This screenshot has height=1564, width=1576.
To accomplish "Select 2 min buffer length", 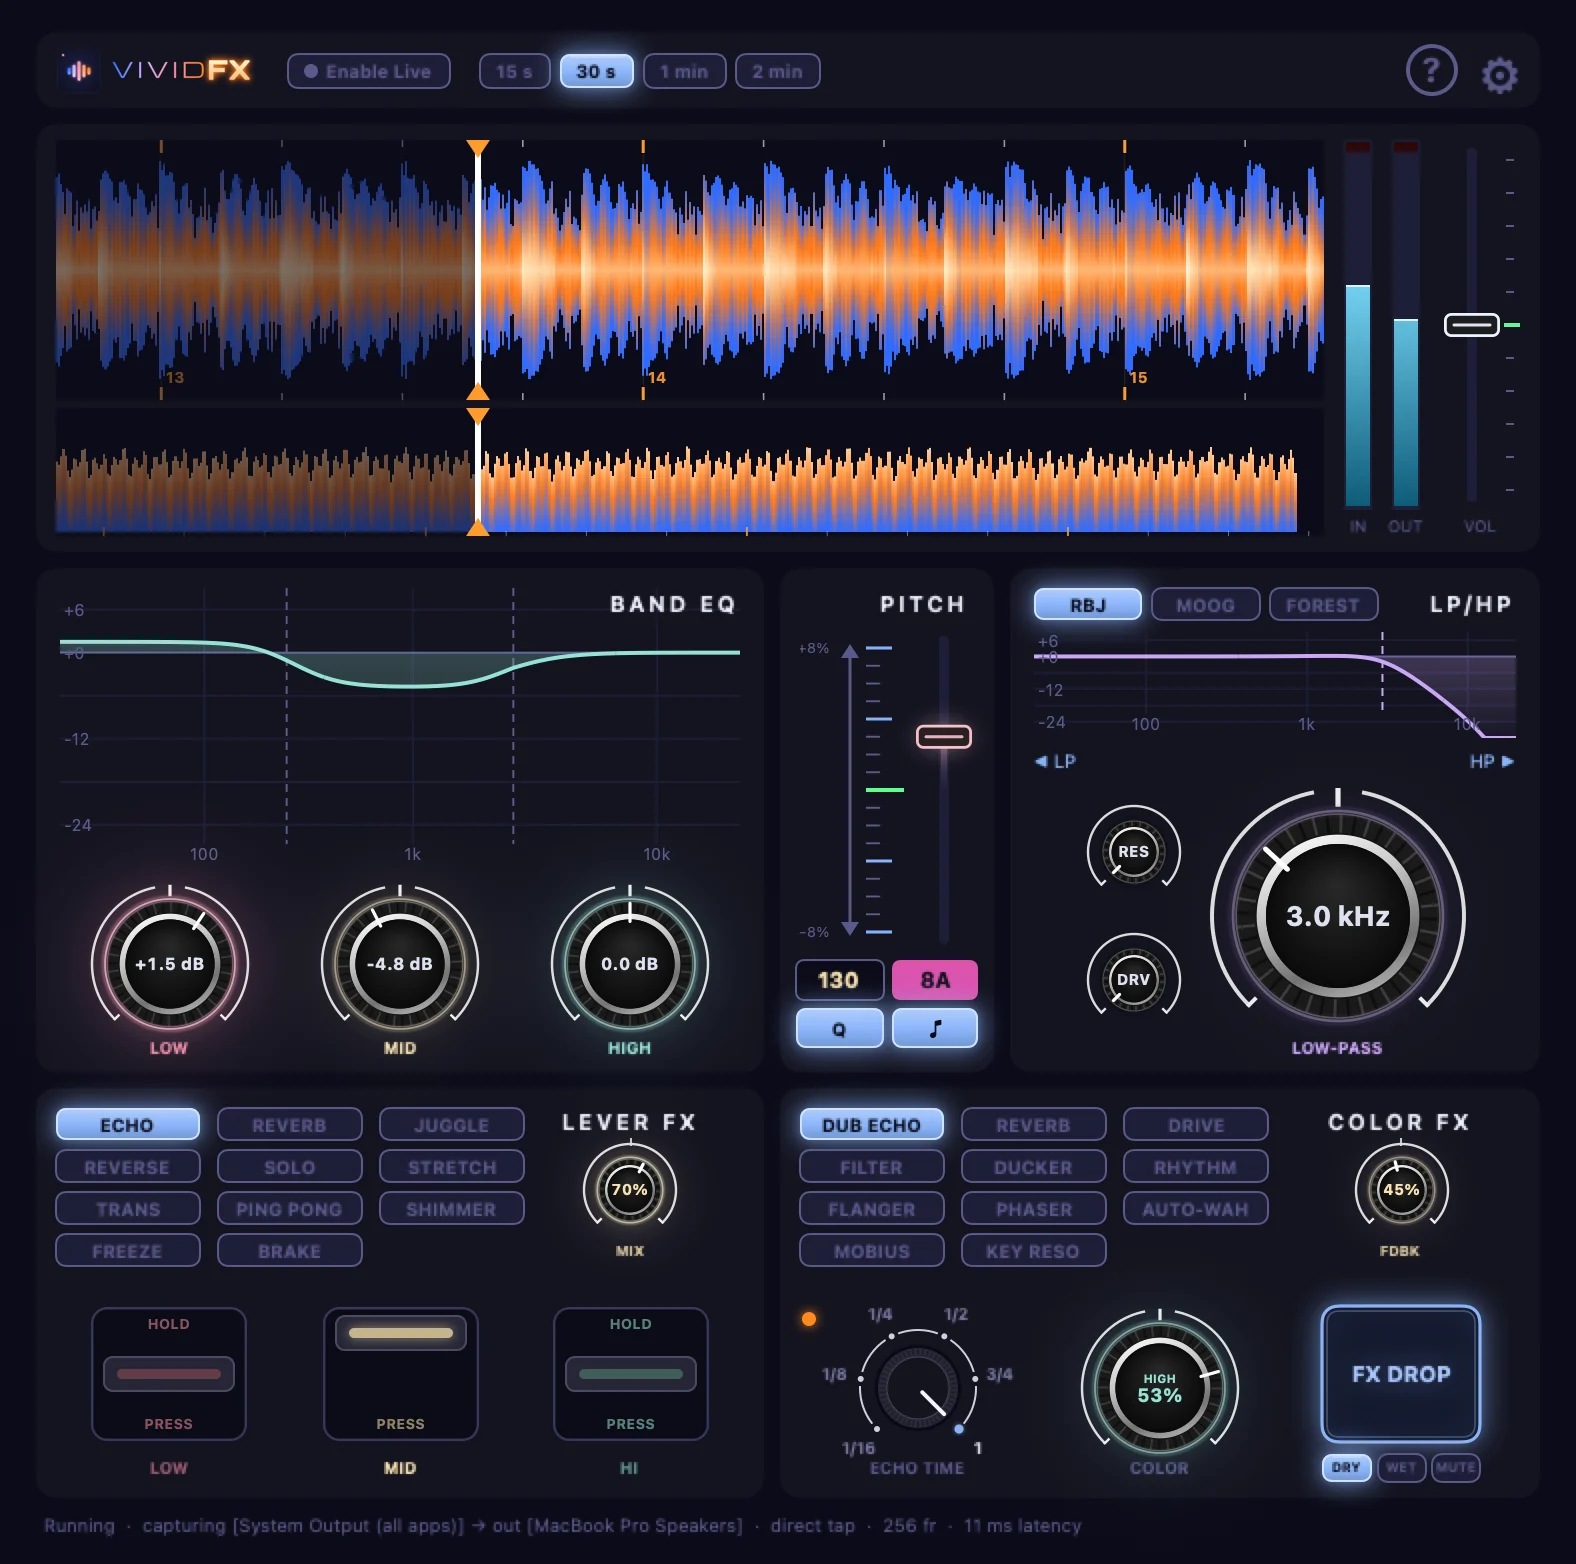I will pyautogui.click(x=777, y=71).
